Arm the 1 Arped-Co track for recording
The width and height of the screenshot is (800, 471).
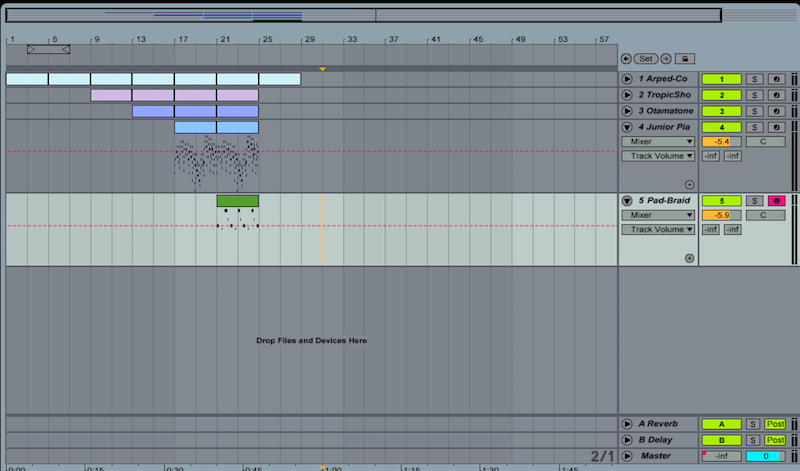(776, 79)
